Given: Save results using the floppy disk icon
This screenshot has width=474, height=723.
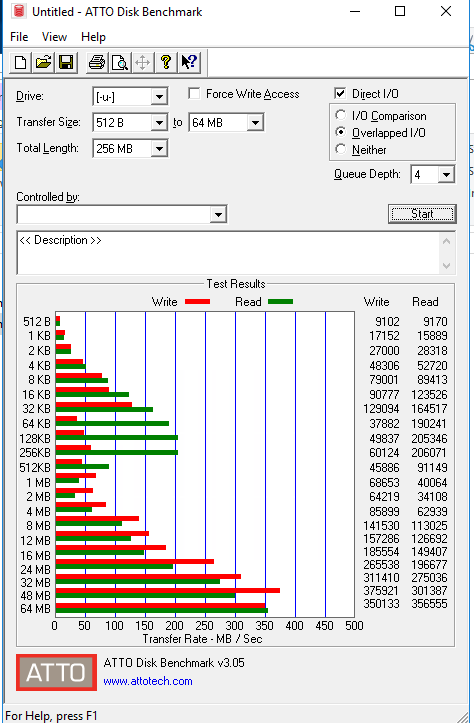Looking at the screenshot, I should 66,62.
